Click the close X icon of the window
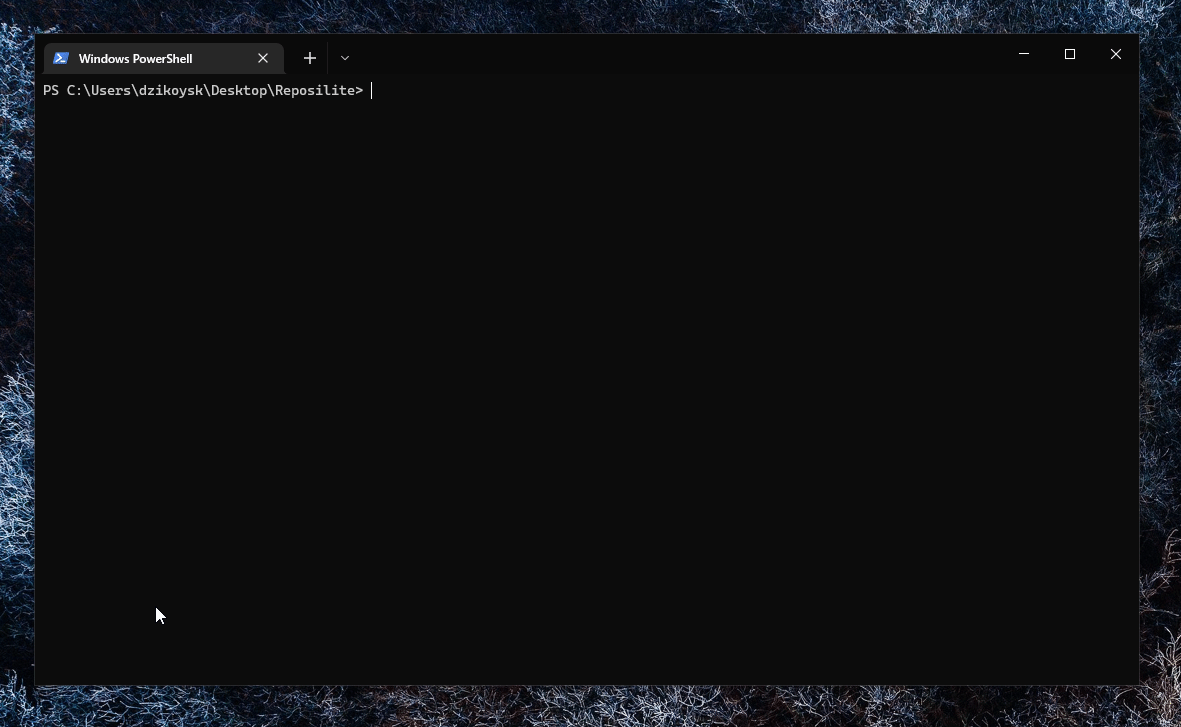The height and width of the screenshot is (727, 1181). (x=1116, y=54)
